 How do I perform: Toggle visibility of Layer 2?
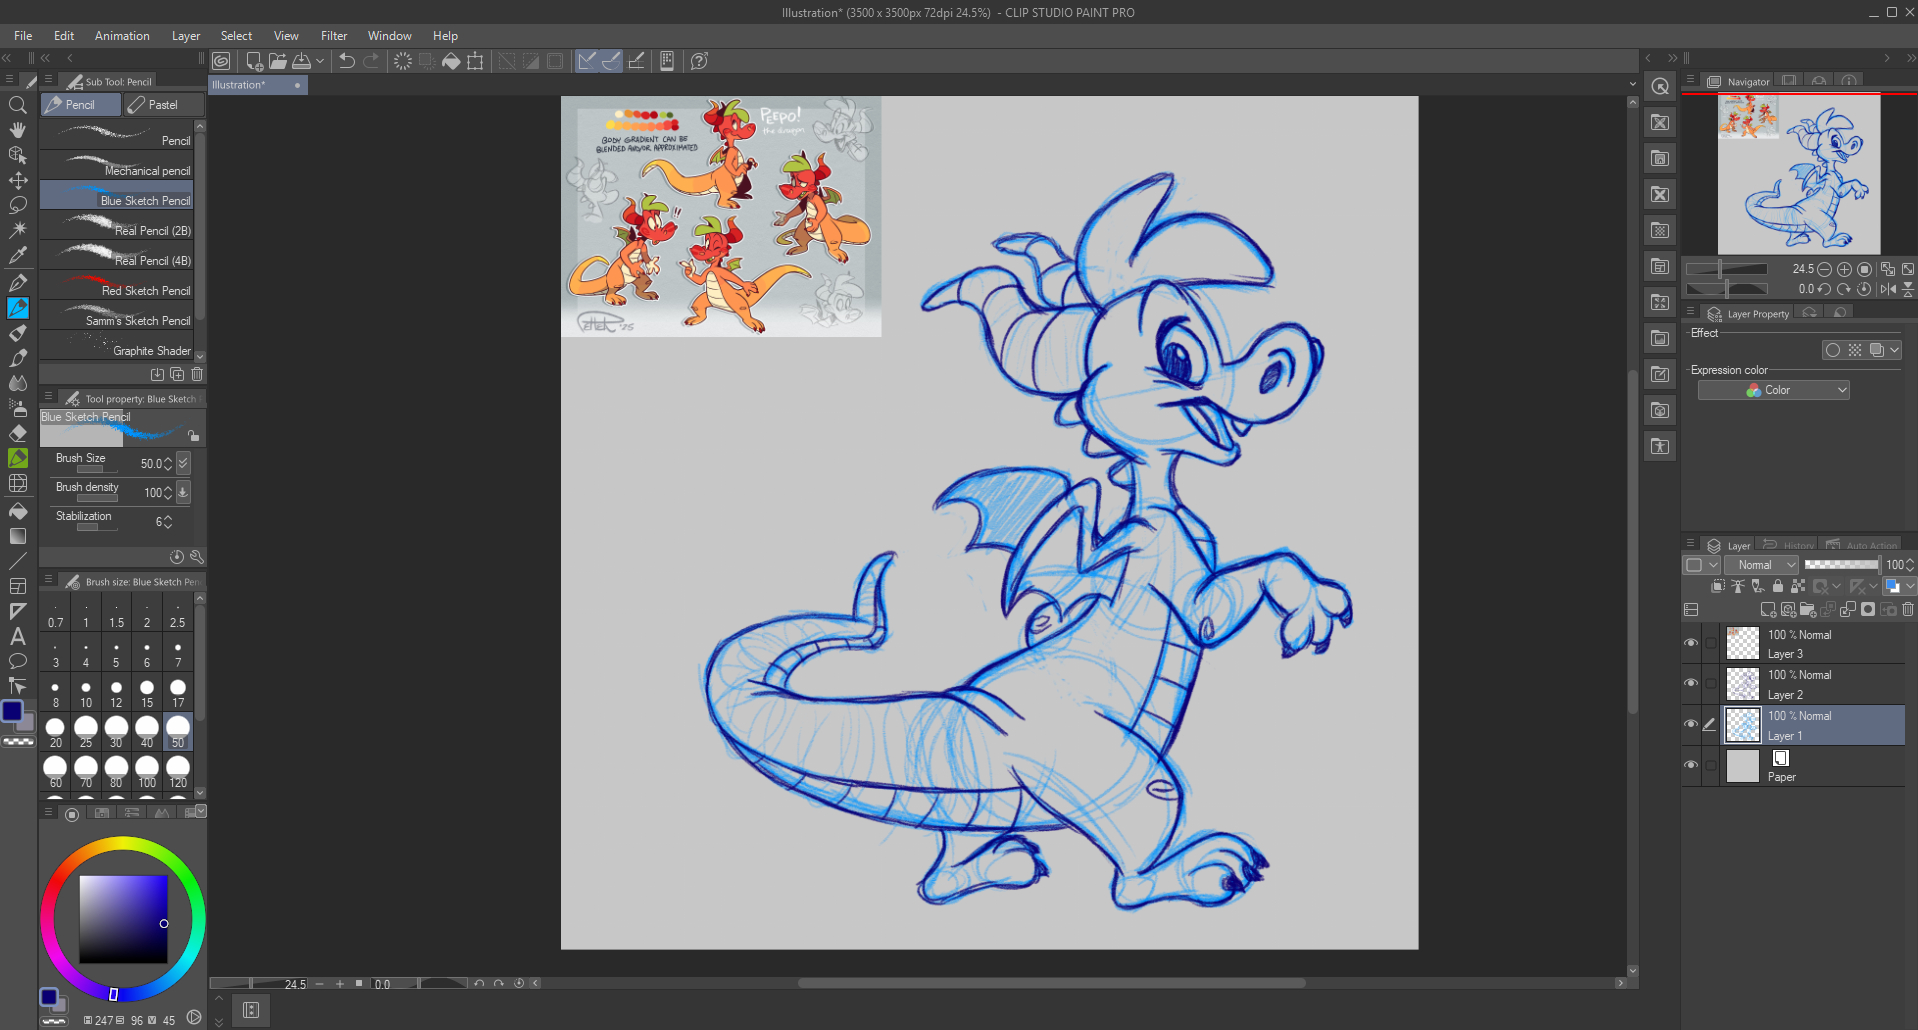1691,683
